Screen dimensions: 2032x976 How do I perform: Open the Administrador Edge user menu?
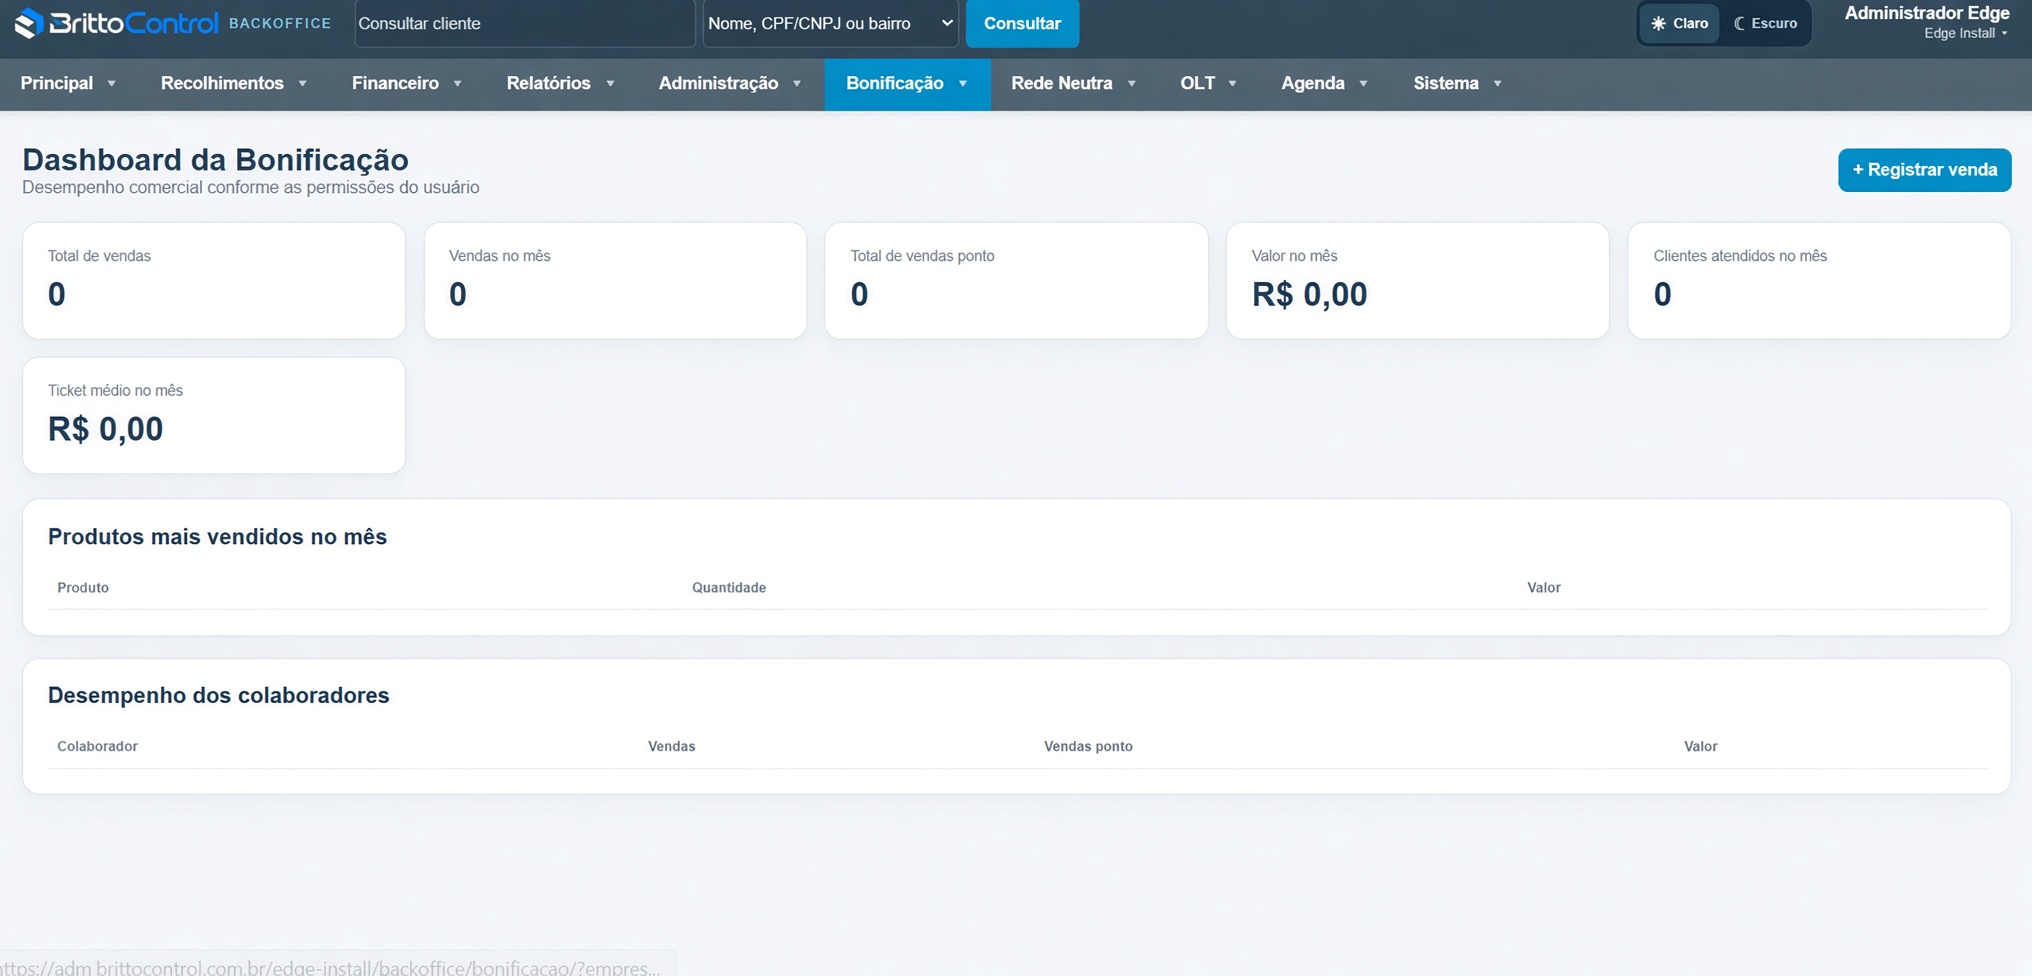tap(1926, 22)
